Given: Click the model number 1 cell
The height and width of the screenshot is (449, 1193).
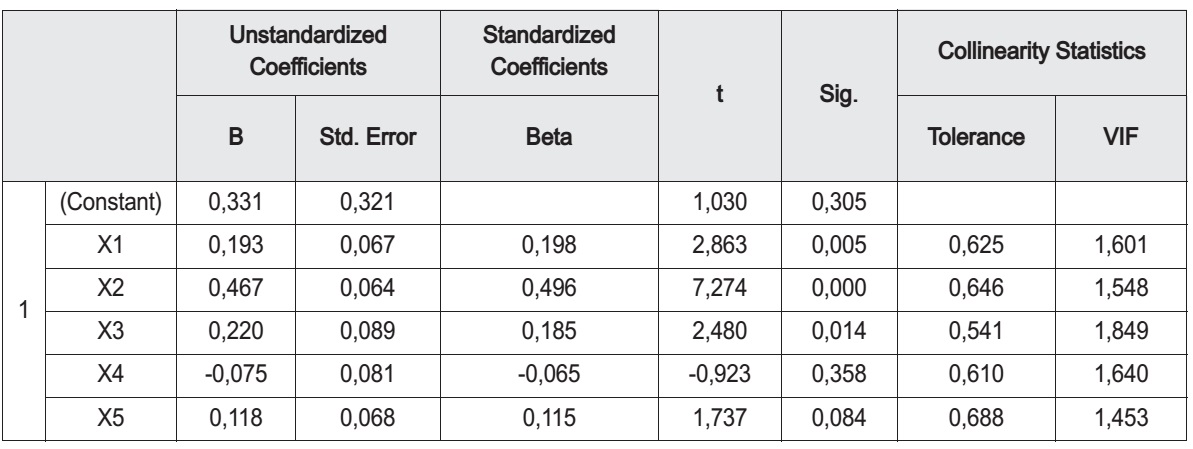Looking at the screenshot, I should [24, 310].
